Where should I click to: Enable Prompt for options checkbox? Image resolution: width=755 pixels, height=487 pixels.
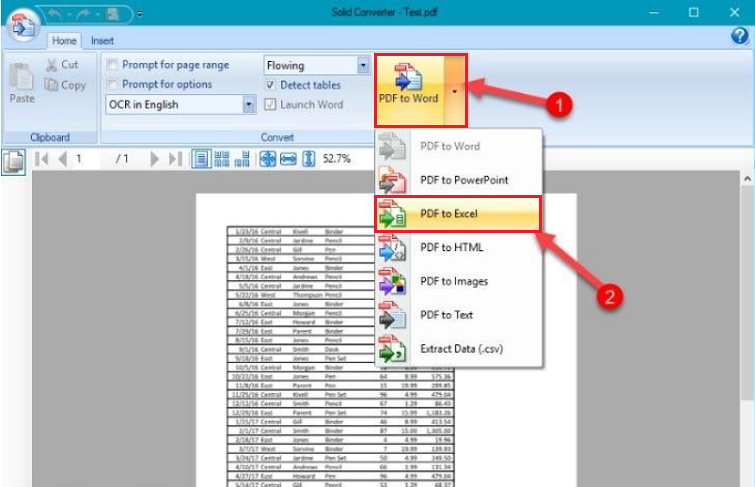click(x=112, y=84)
